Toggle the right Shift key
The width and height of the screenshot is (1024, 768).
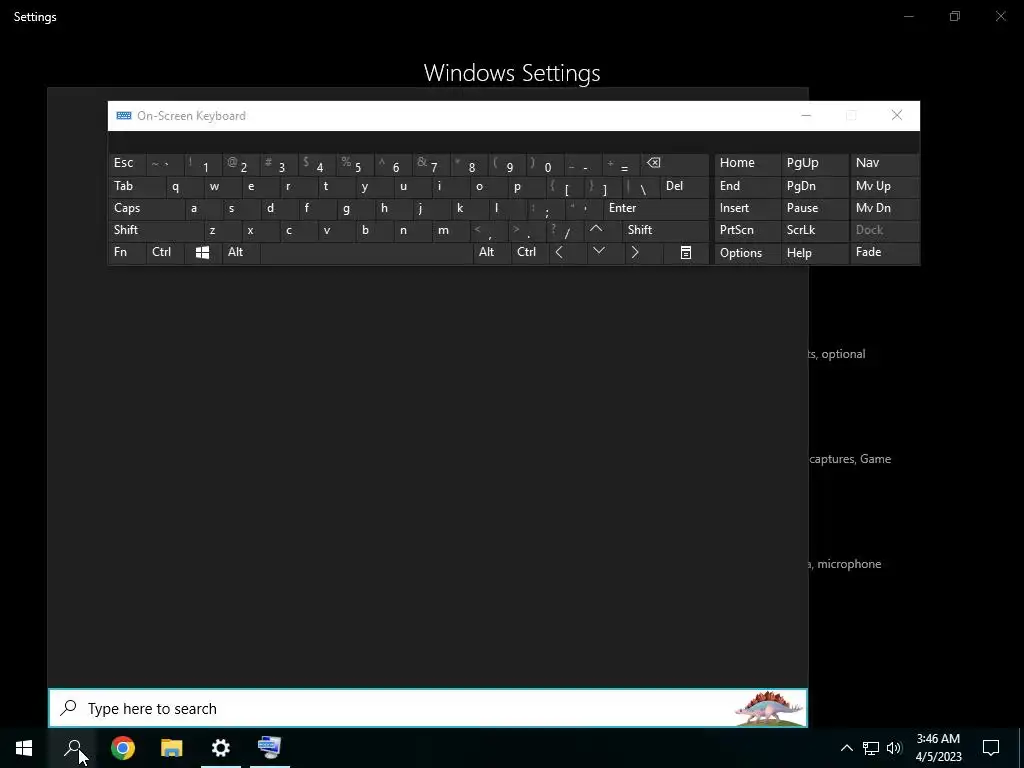(665, 231)
